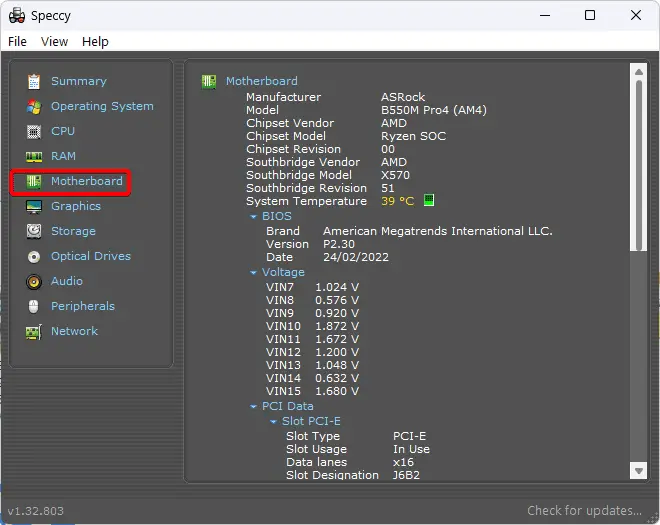Select the Slot Usage In Use value
Screen dimensions: 660x525
(411, 449)
